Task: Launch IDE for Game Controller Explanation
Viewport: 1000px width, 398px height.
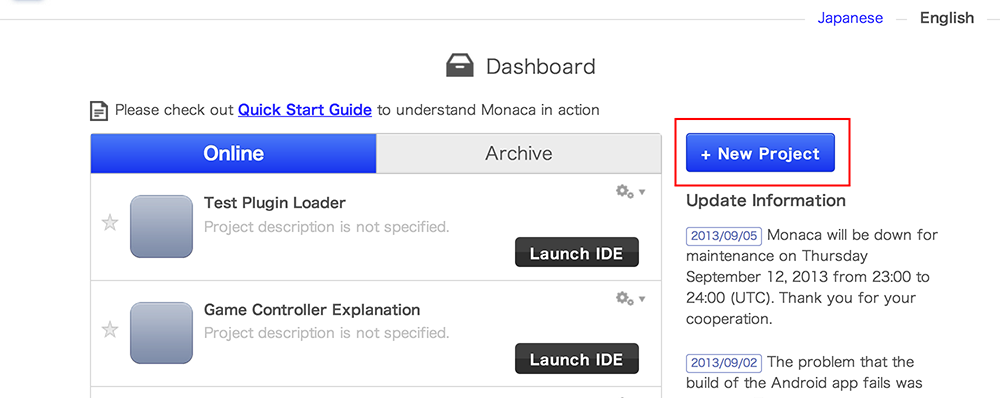Action: pos(577,359)
